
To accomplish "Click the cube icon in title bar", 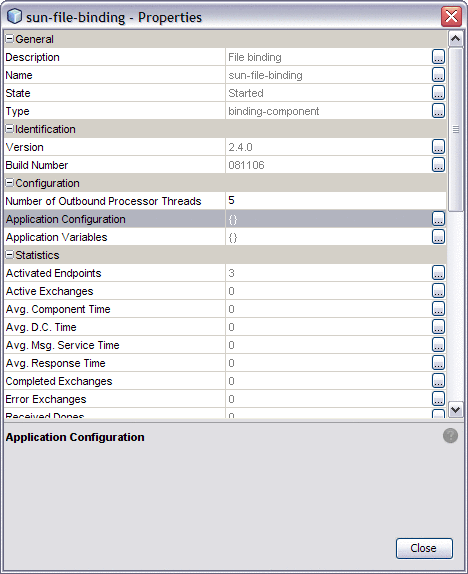I will click(14, 16).
